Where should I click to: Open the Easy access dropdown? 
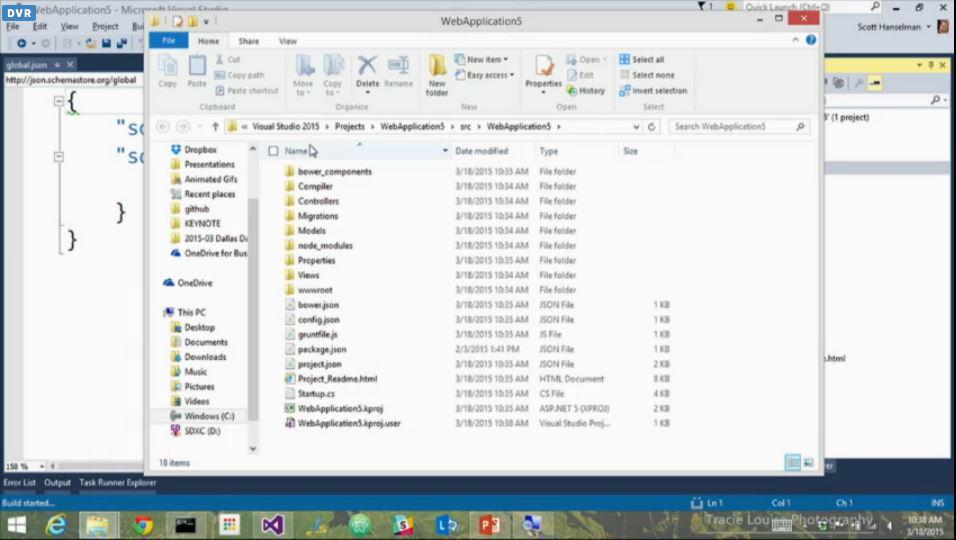485,75
